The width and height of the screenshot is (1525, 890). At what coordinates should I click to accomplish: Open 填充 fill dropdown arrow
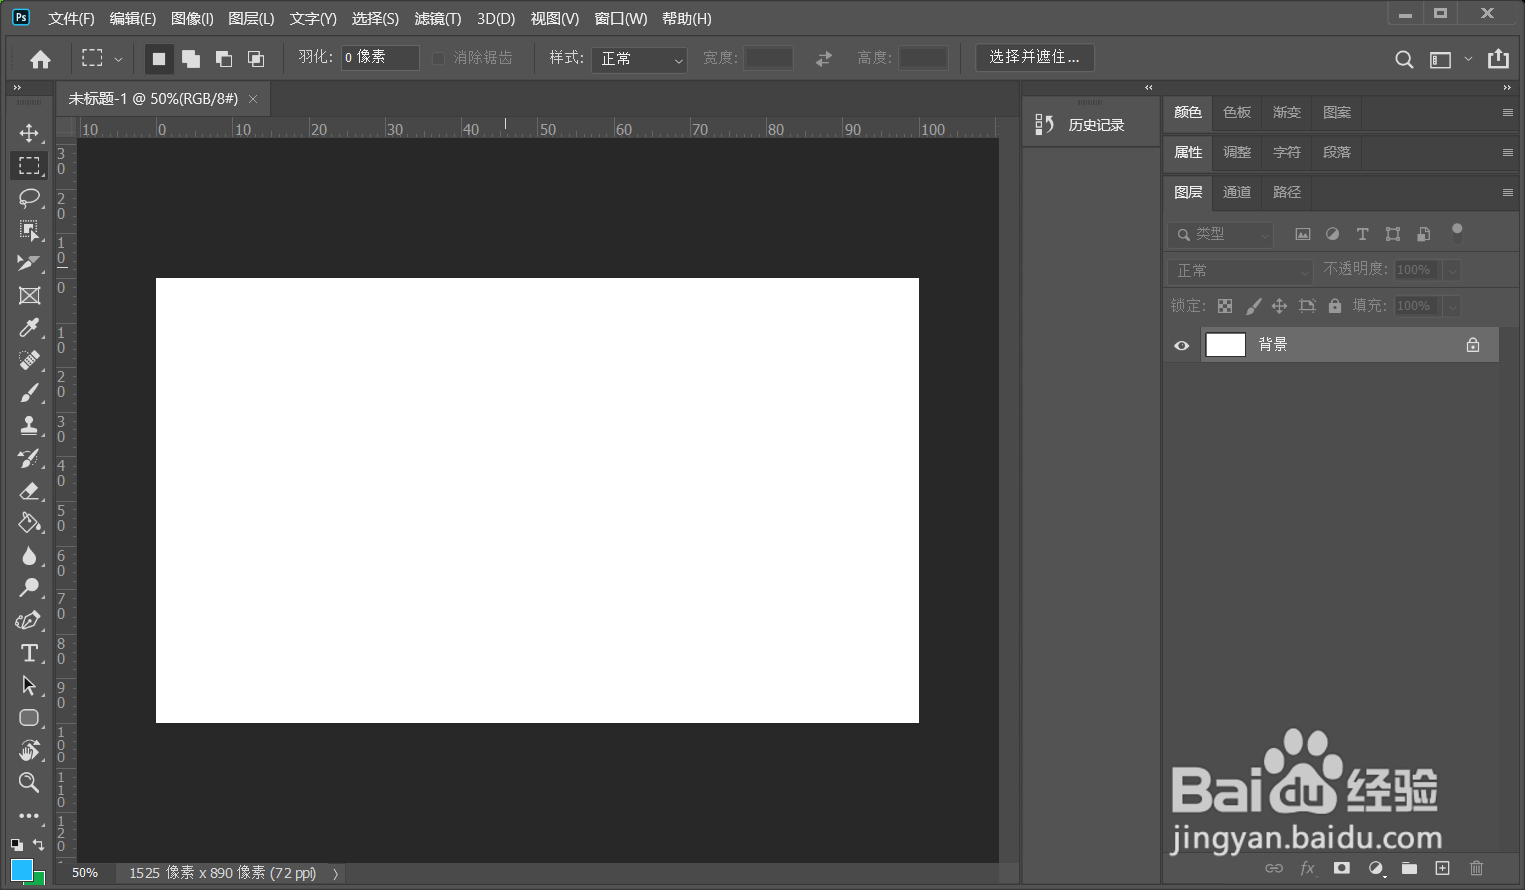1452,306
